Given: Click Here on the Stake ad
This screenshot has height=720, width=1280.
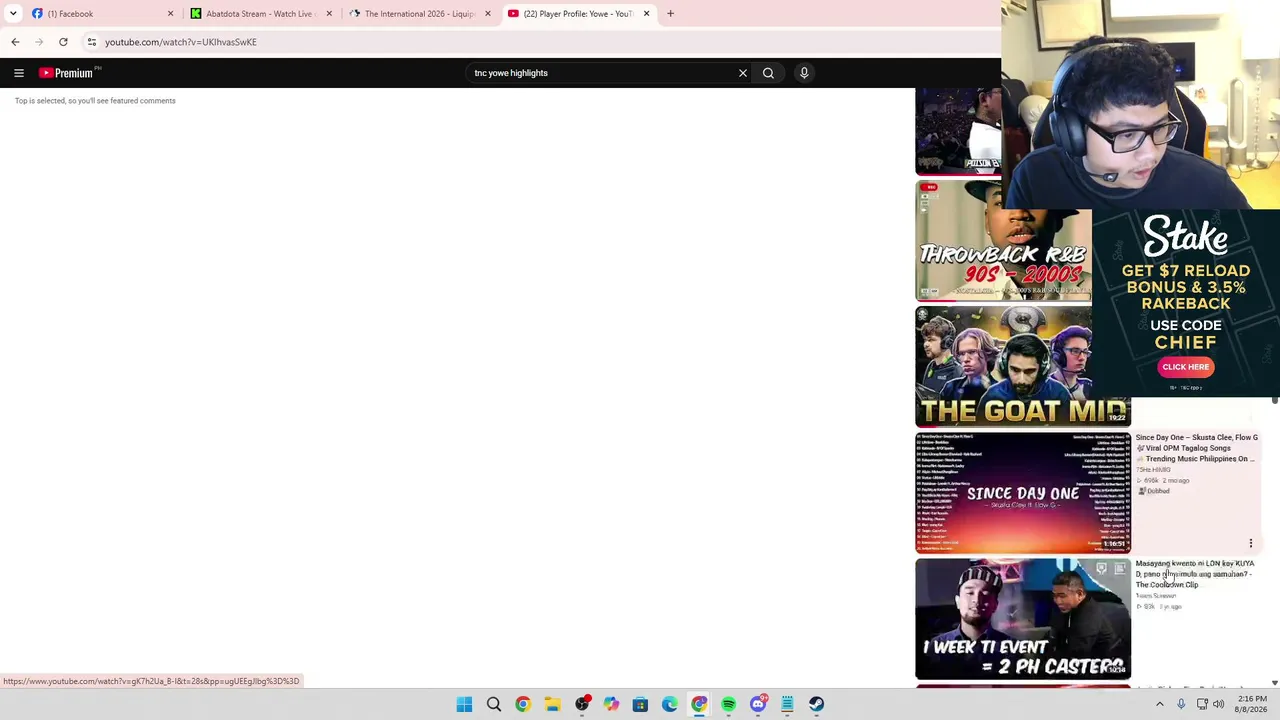Looking at the screenshot, I should tap(1186, 367).
